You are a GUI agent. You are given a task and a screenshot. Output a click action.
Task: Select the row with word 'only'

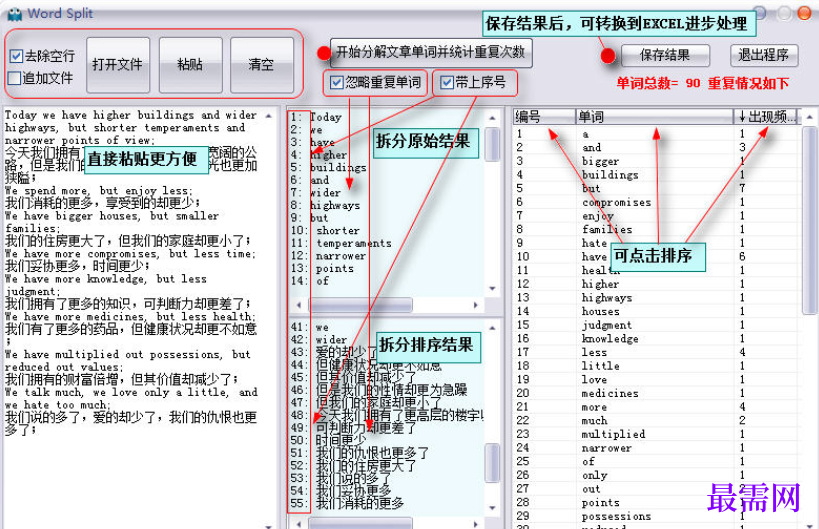click(656, 475)
